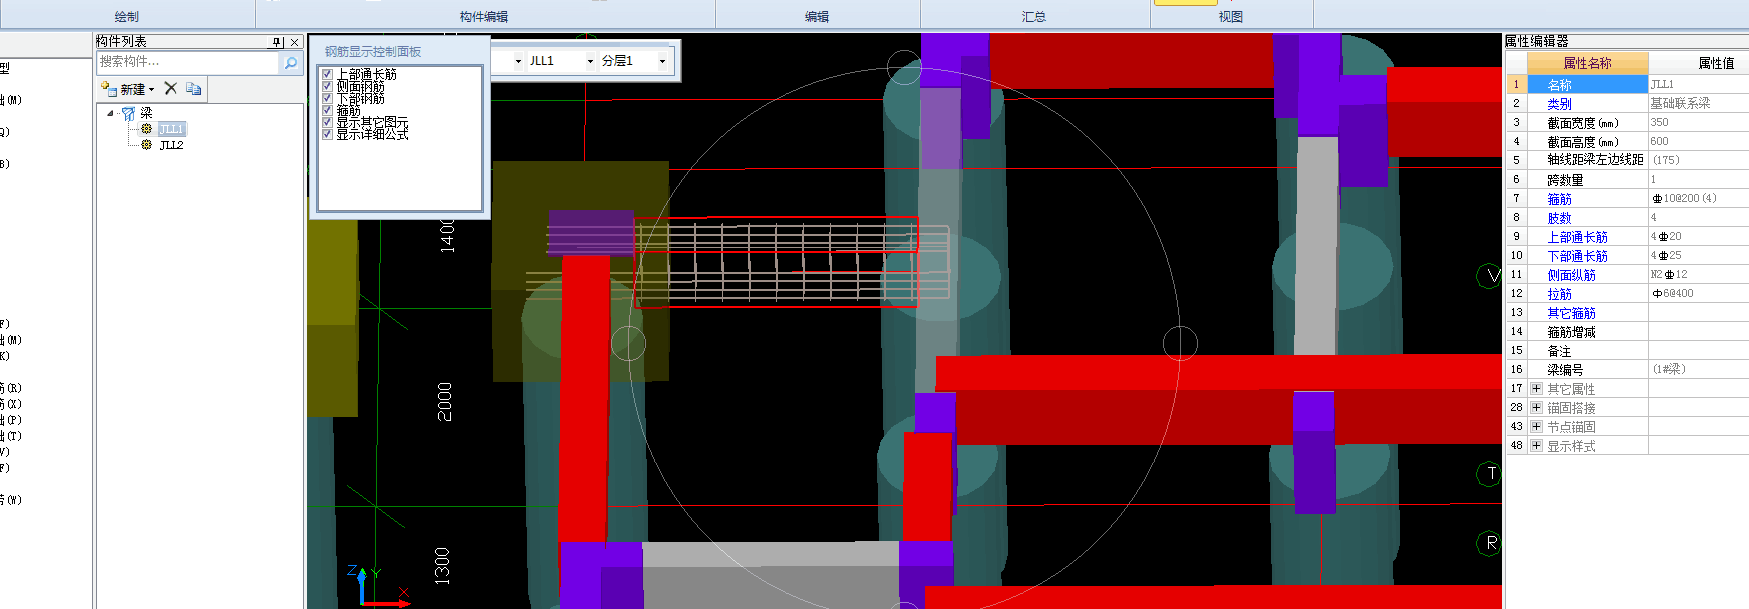Open the 新建 dropdown button
Viewport: 1749px width, 609px height.
130,89
